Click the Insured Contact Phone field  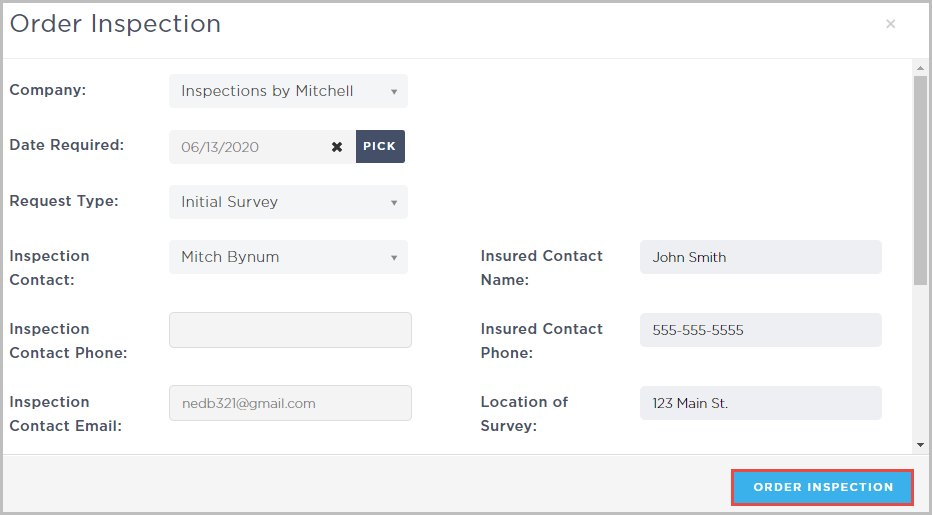point(760,330)
